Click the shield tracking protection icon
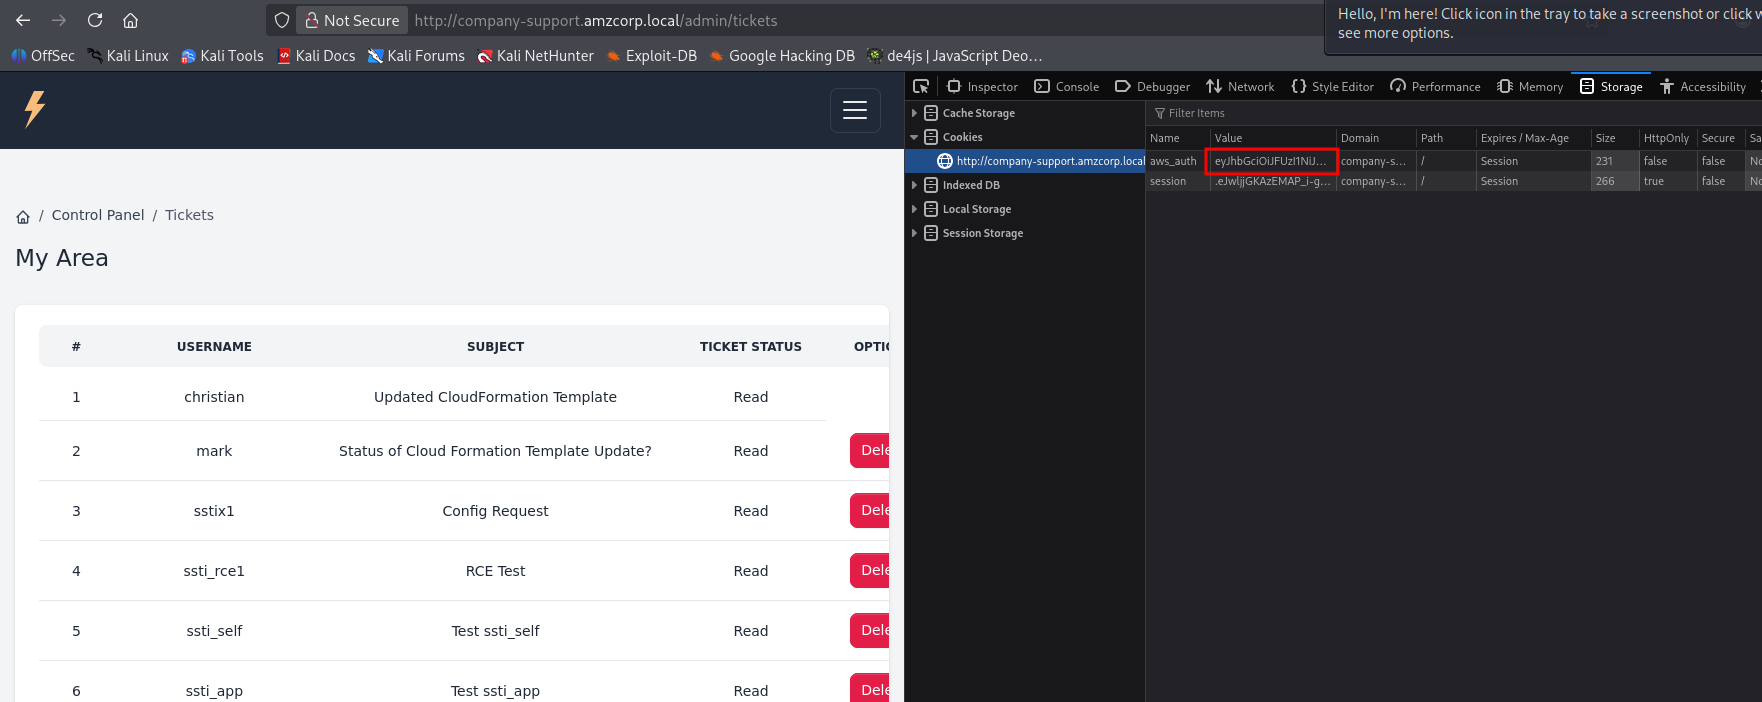The width and height of the screenshot is (1762, 702). point(282,20)
